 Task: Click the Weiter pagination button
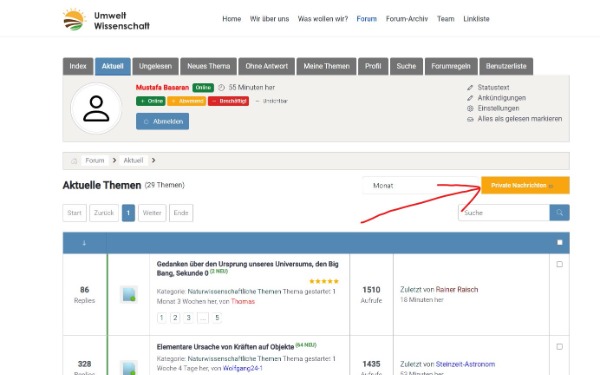152,213
